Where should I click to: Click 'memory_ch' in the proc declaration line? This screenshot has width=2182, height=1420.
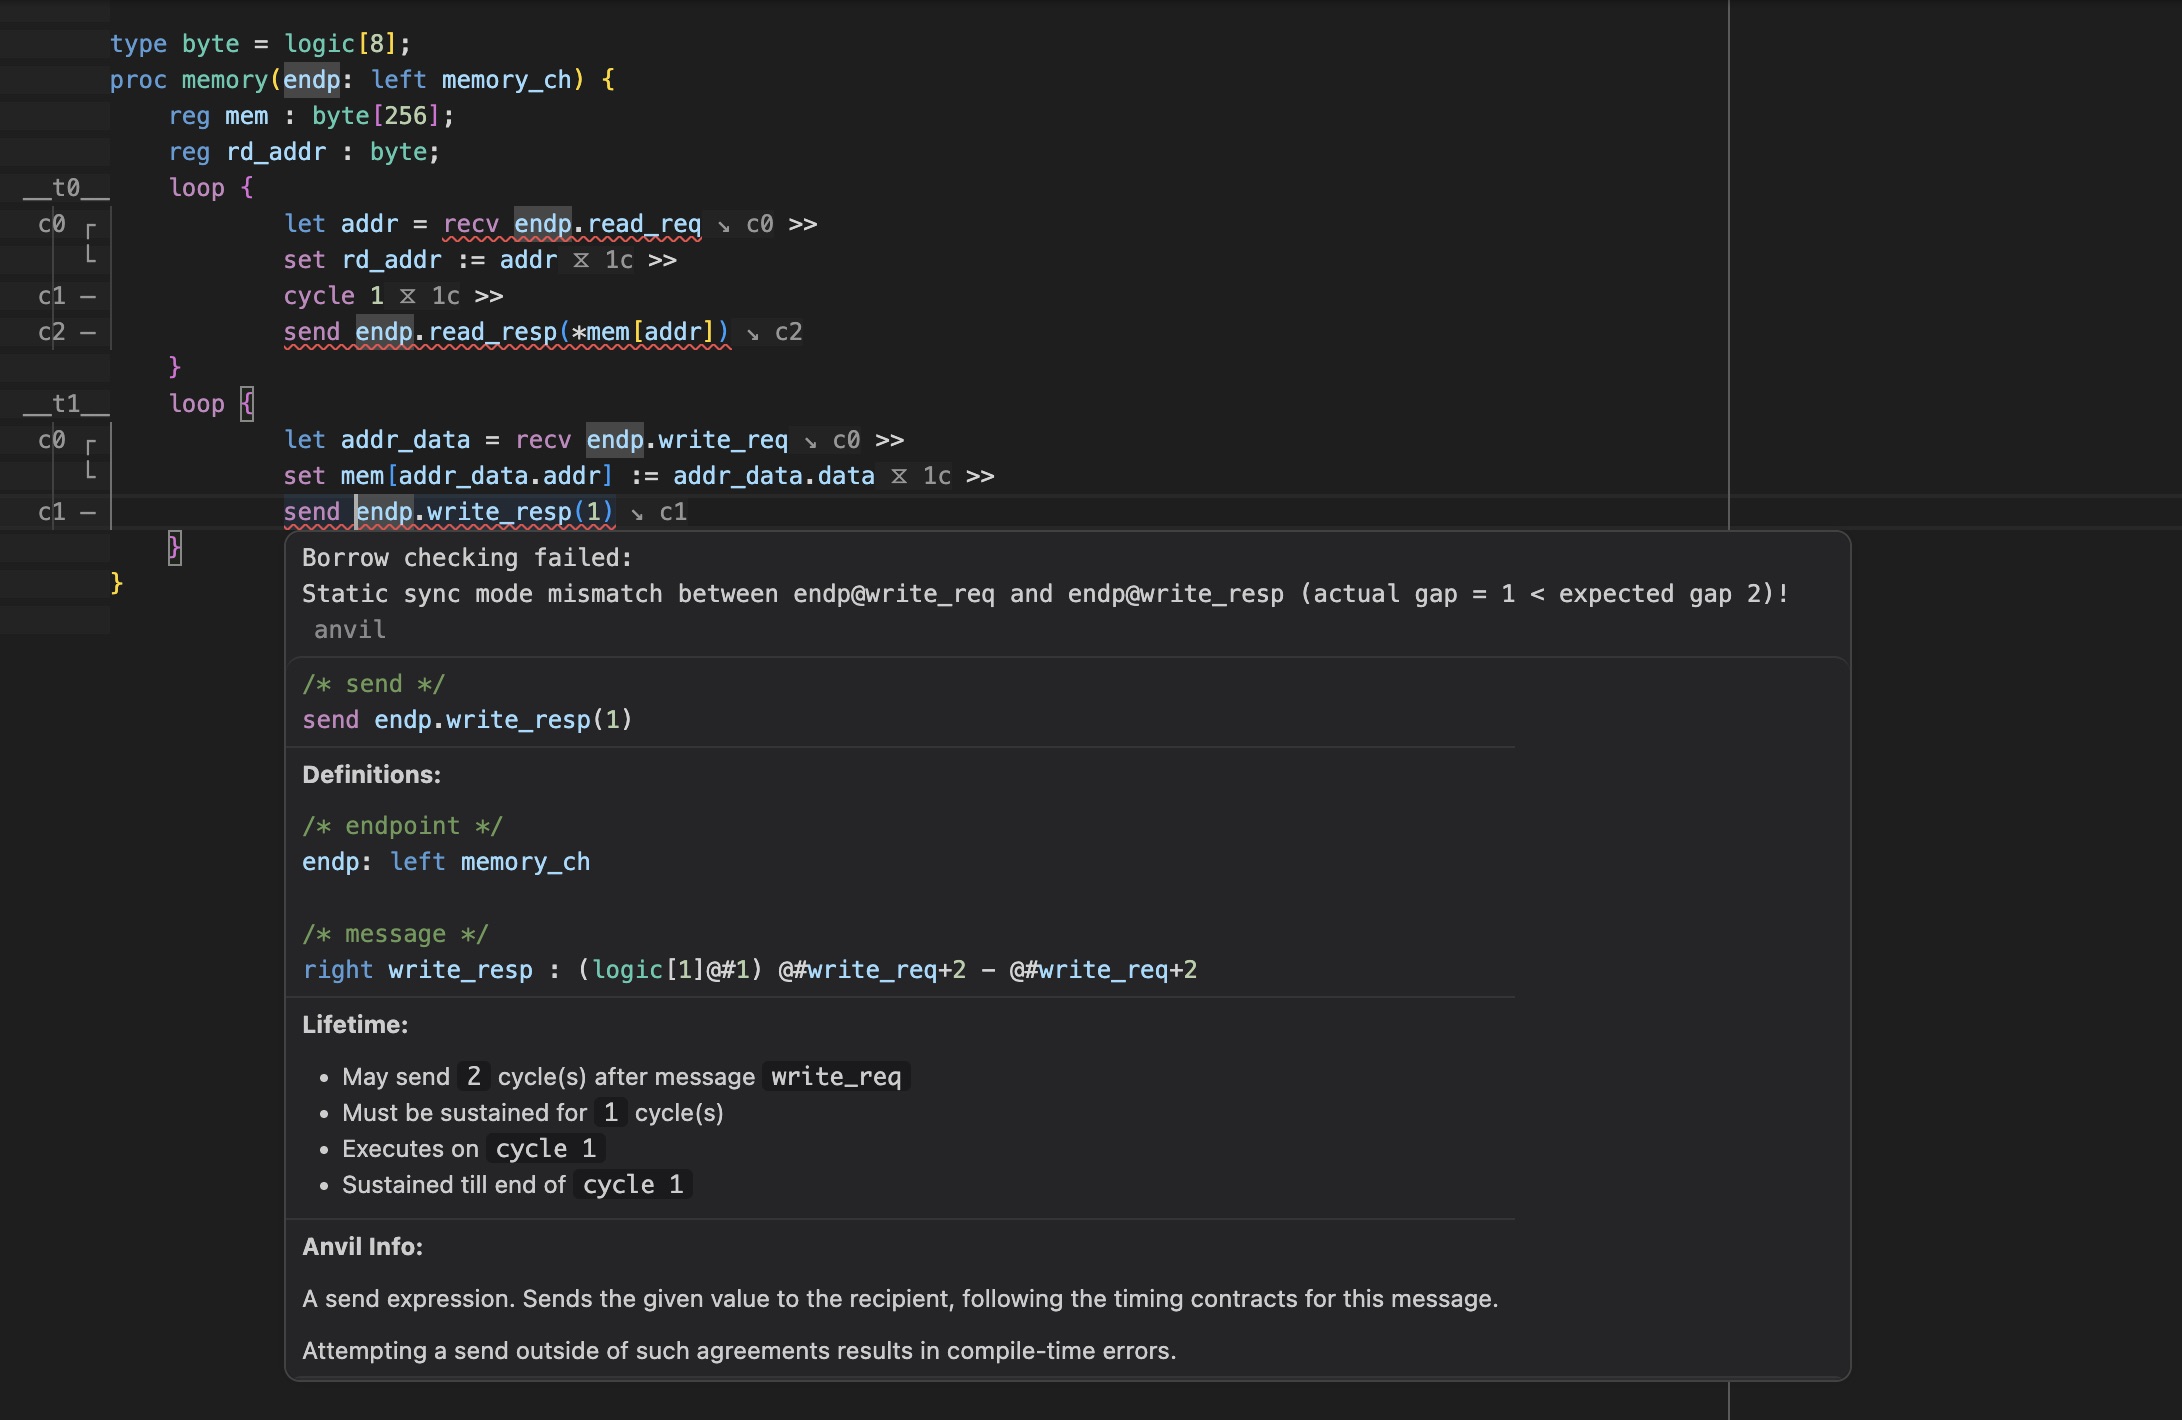(506, 80)
